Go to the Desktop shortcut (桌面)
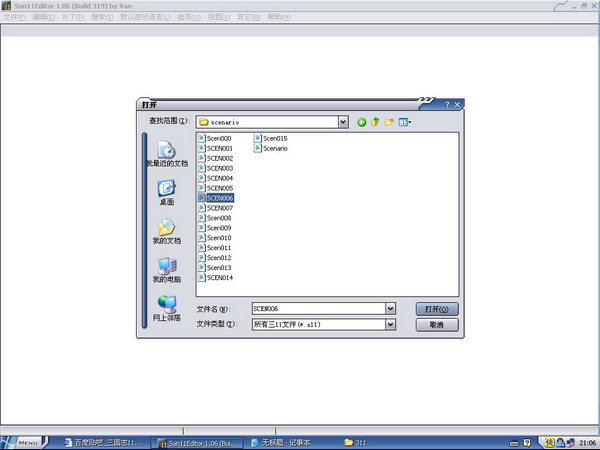The width and height of the screenshot is (600, 450). pos(166,191)
